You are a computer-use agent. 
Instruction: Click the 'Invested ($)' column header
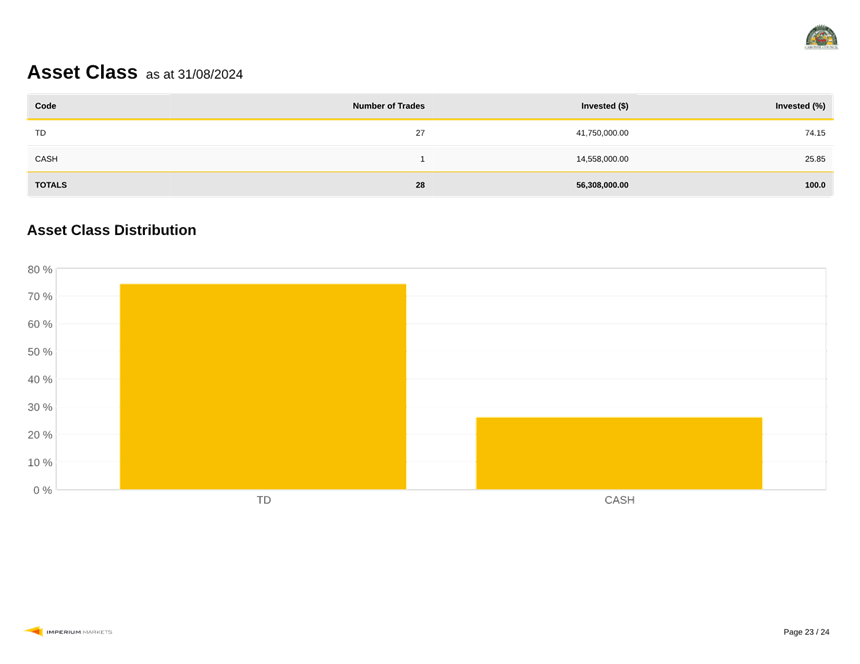tap(605, 106)
